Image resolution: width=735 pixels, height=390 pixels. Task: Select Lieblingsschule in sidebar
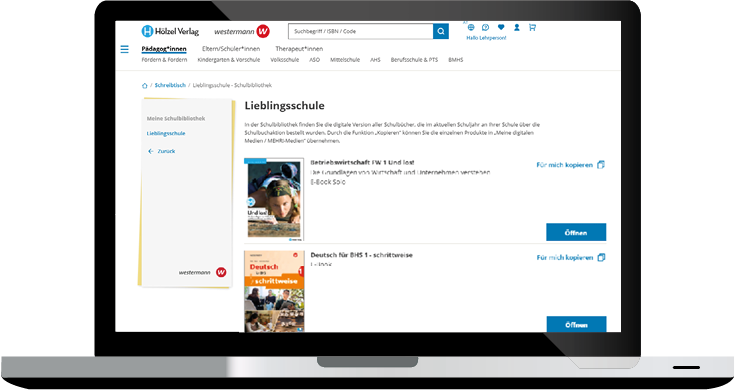(x=166, y=134)
